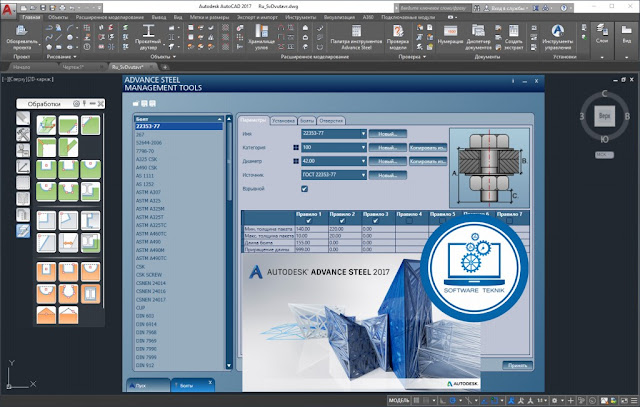Select the double-arrow icon in the white palette group
The height and width of the screenshot is (407, 640).
[68, 243]
